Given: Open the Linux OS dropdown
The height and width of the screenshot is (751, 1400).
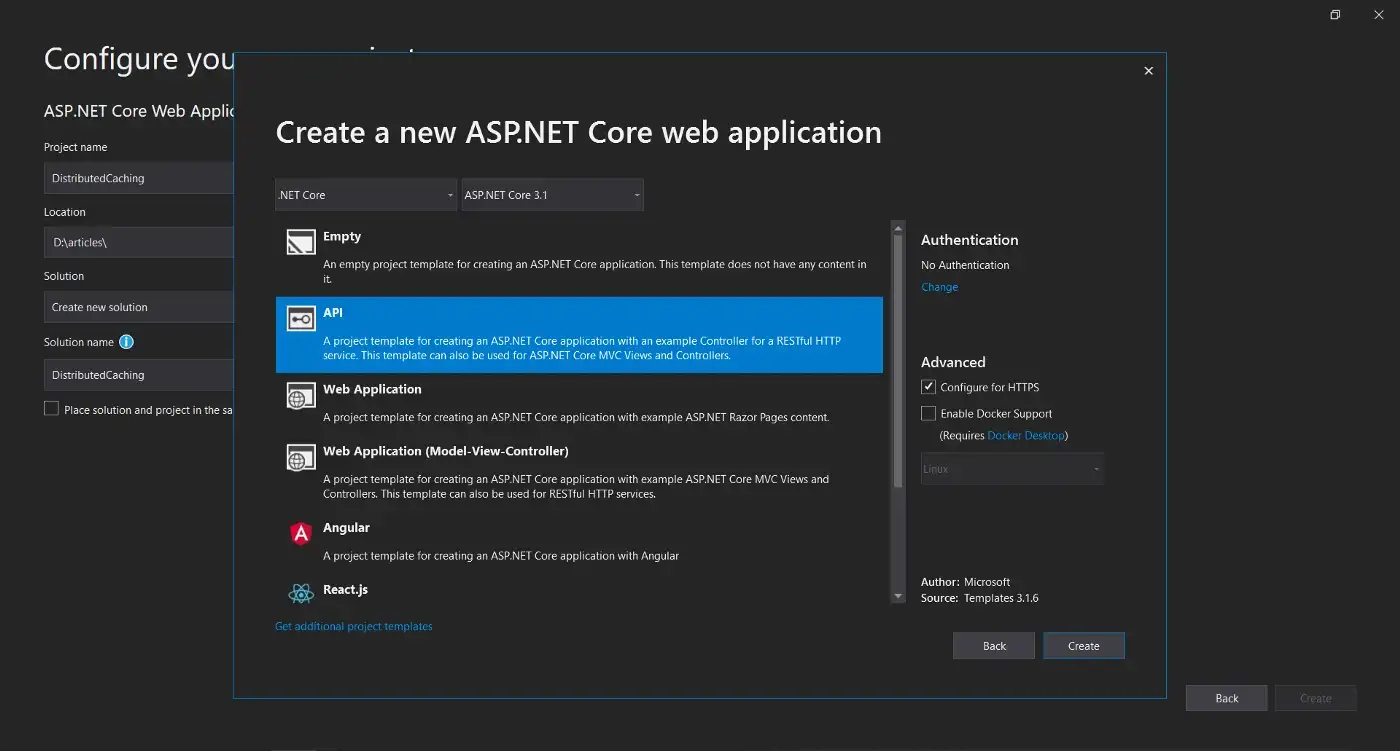Looking at the screenshot, I should [1012, 469].
